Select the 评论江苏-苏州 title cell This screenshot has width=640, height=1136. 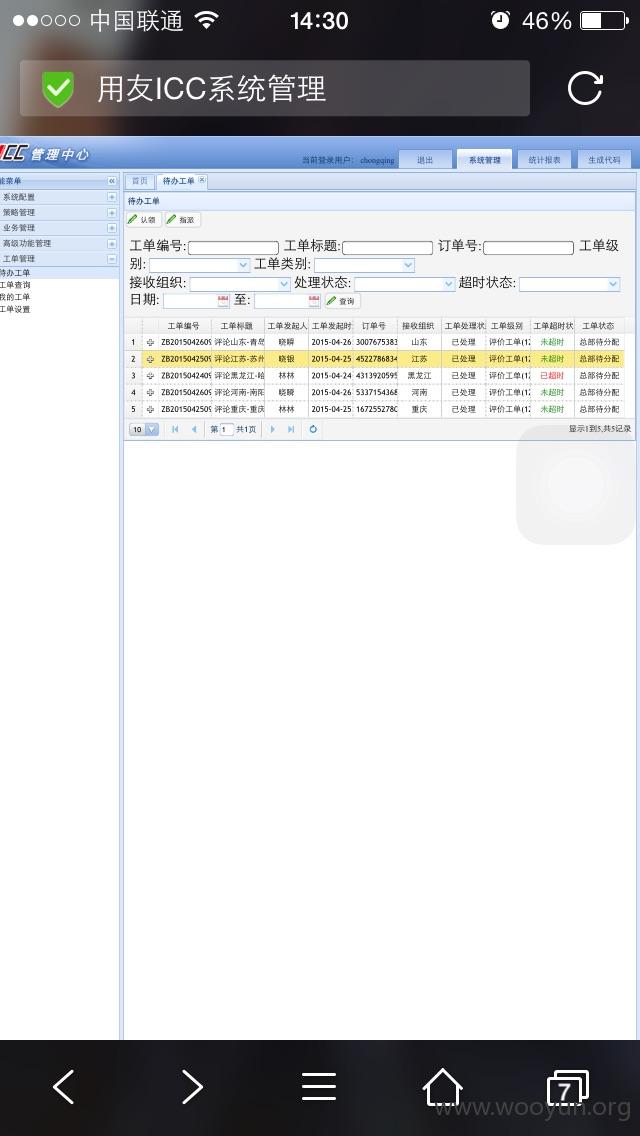(x=239, y=359)
